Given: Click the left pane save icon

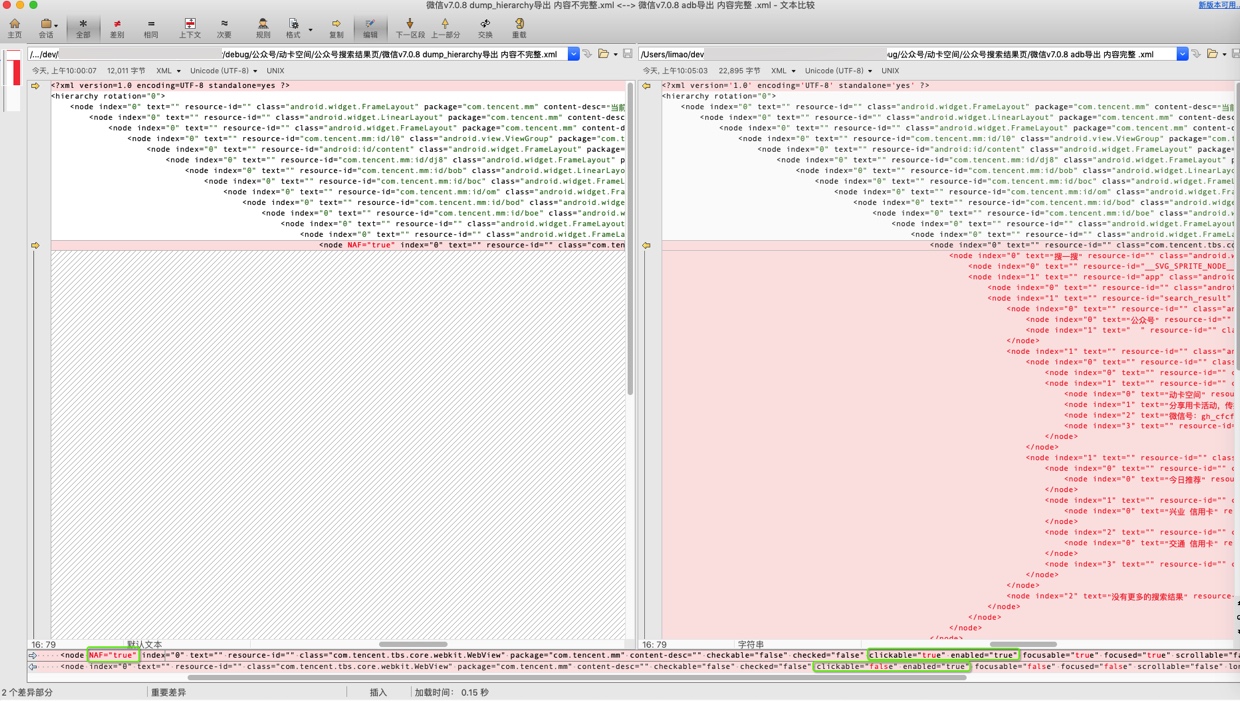Looking at the screenshot, I should (627, 54).
